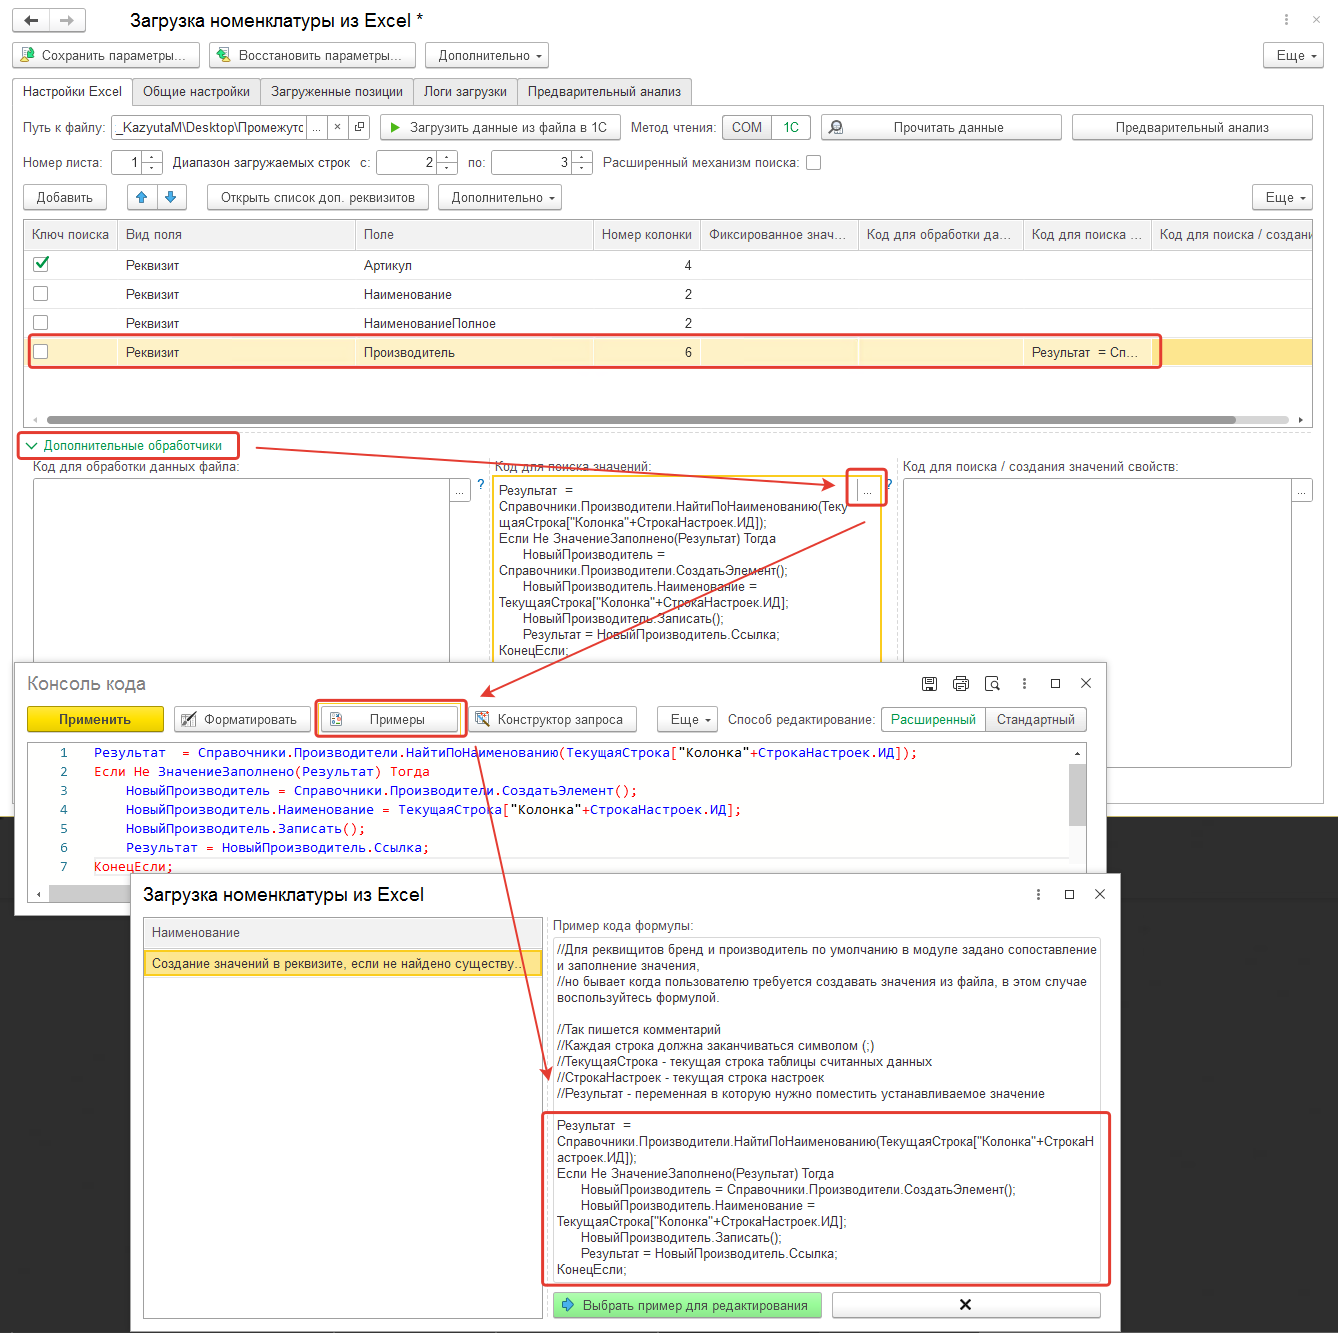Switch editing mode to Расширенный
This screenshot has width=1338, height=1333.
tap(933, 719)
